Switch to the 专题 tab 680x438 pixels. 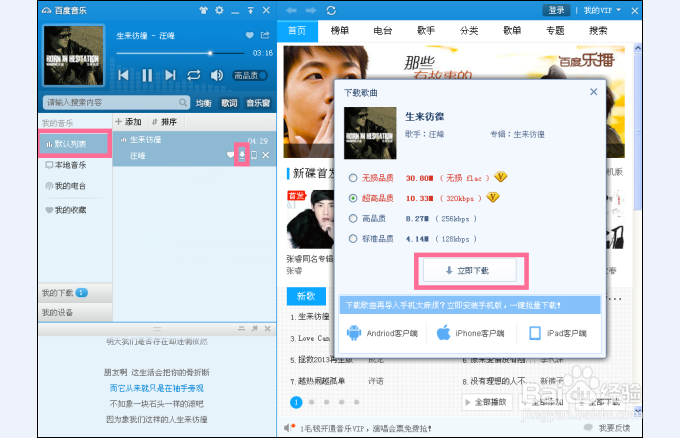pos(555,31)
